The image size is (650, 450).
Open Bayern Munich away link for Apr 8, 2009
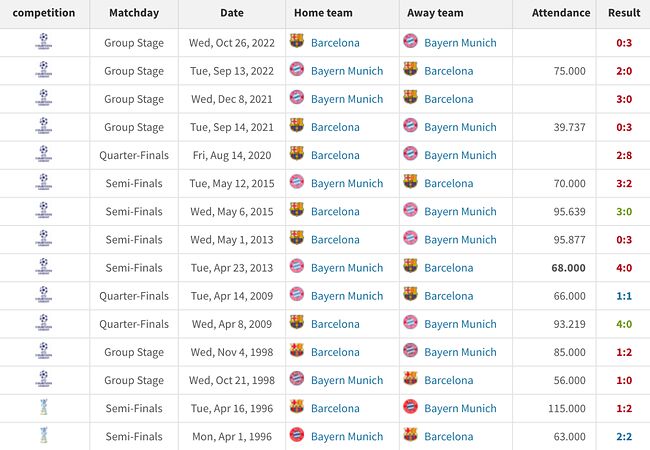pyautogui.click(x=460, y=324)
